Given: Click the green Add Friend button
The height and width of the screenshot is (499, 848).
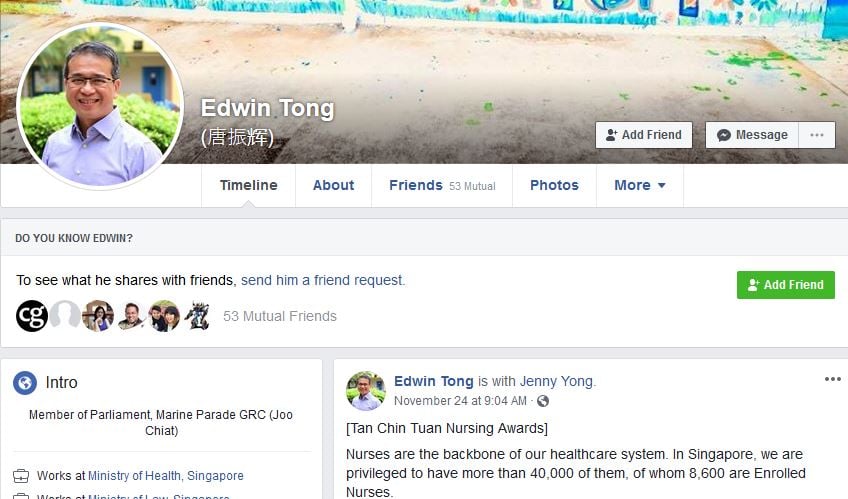Looking at the screenshot, I should (x=785, y=285).
